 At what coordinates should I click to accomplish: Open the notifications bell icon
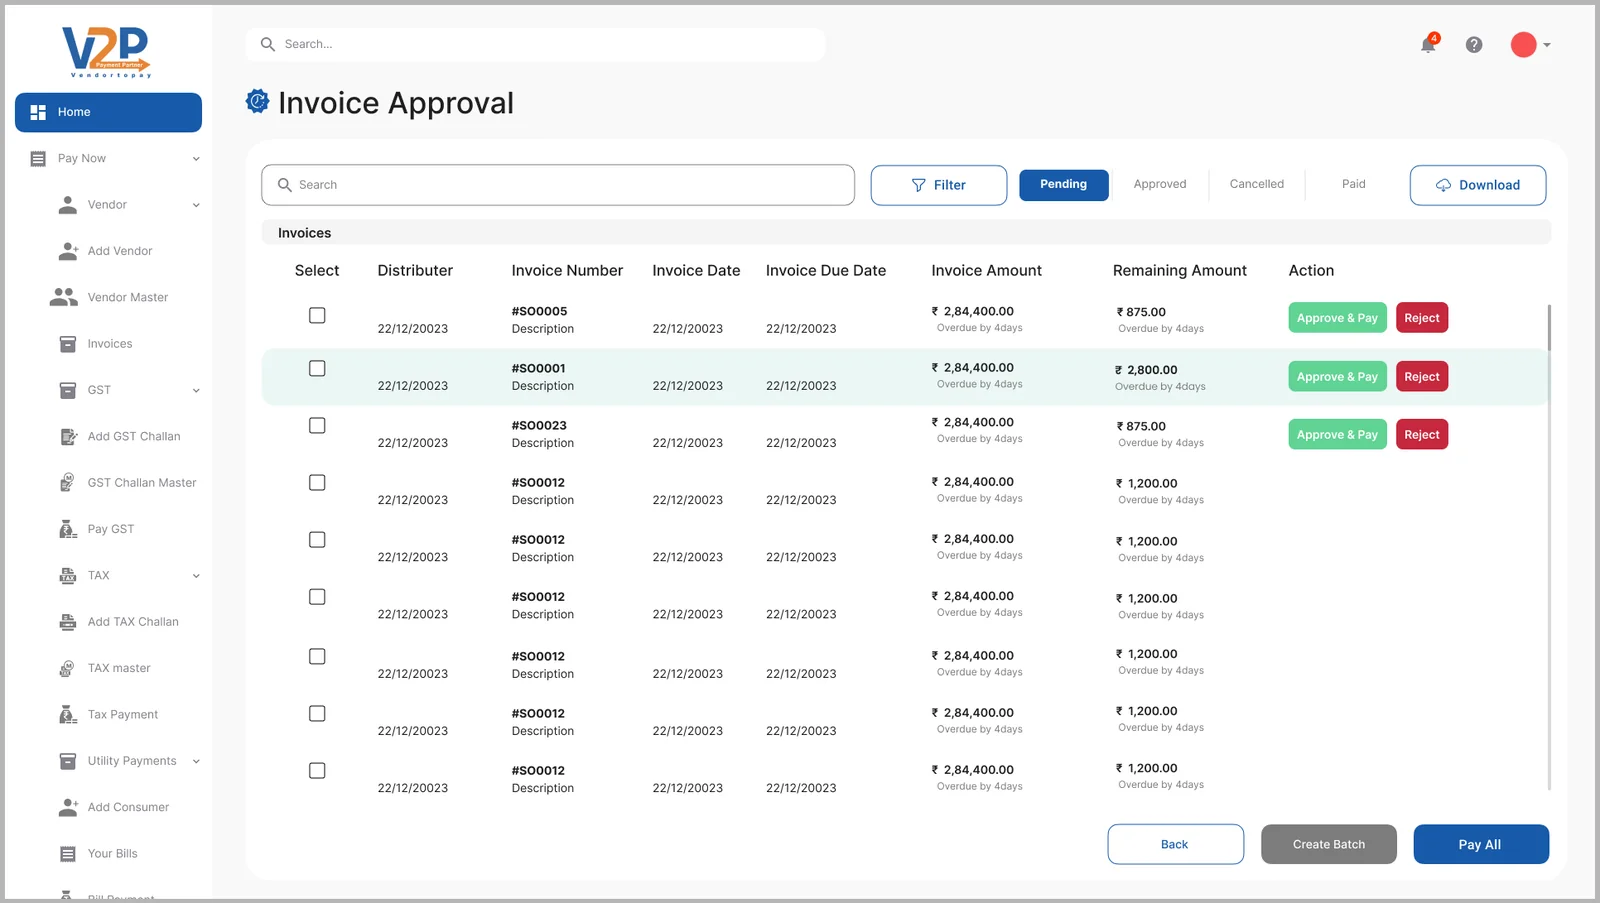pos(1428,45)
